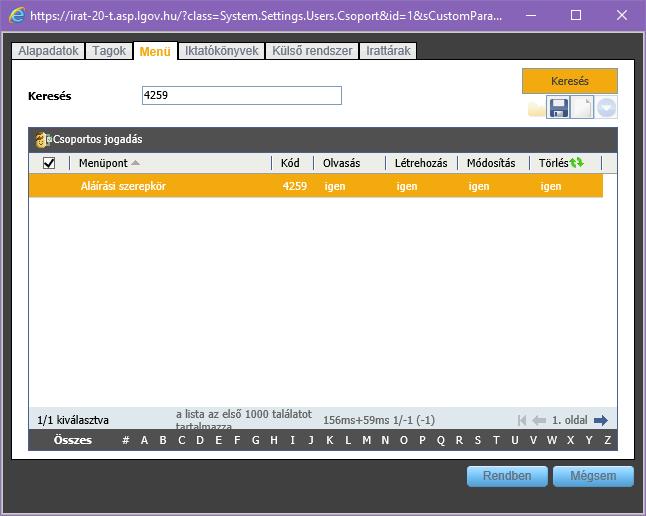The width and height of the screenshot is (646, 516).
Task: Open the Külső rendszer tab
Action: click(x=312, y=51)
